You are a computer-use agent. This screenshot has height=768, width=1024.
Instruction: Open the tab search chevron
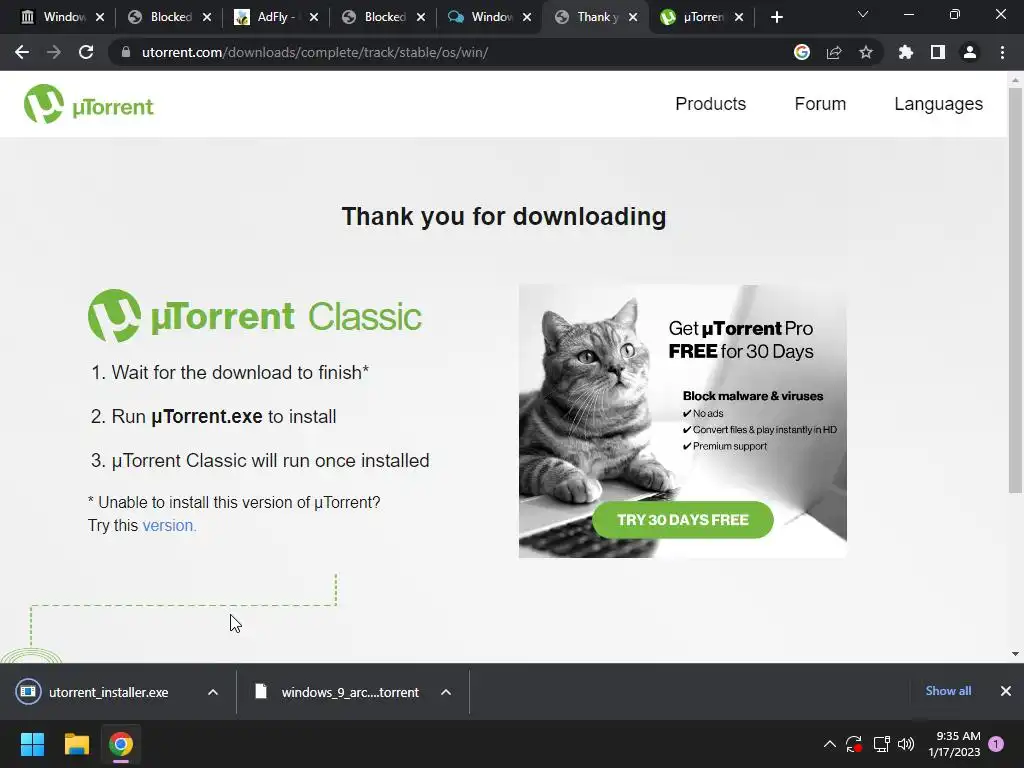coord(863,14)
